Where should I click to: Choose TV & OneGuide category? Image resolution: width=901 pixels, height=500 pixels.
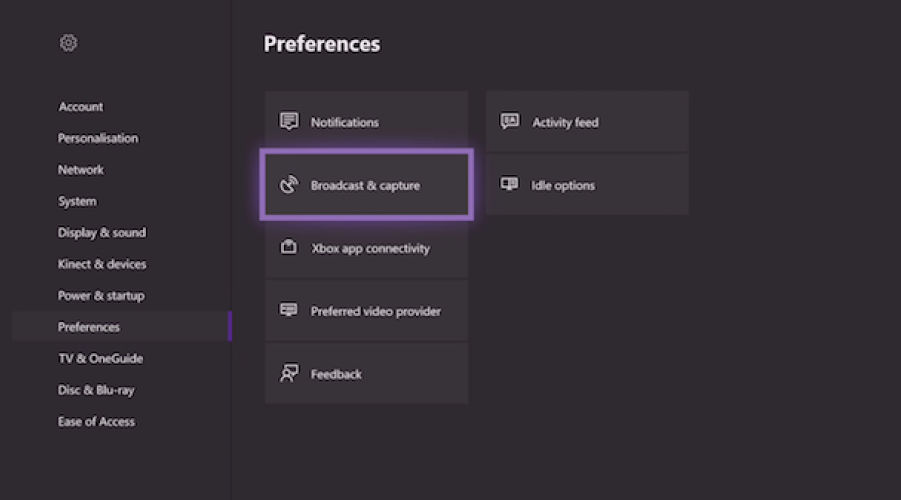coord(101,358)
